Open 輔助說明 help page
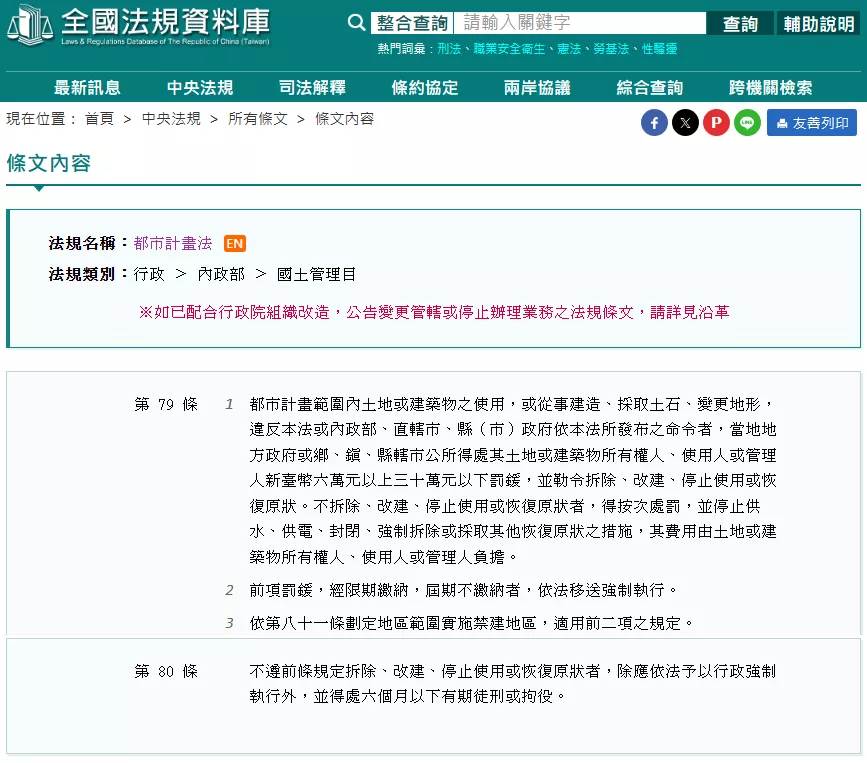The image size is (867, 763). (x=819, y=24)
